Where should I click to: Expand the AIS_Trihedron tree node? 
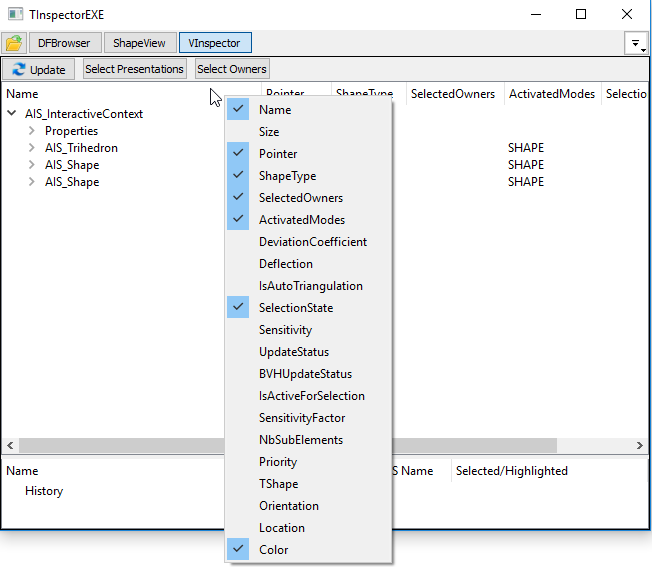click(x=32, y=148)
